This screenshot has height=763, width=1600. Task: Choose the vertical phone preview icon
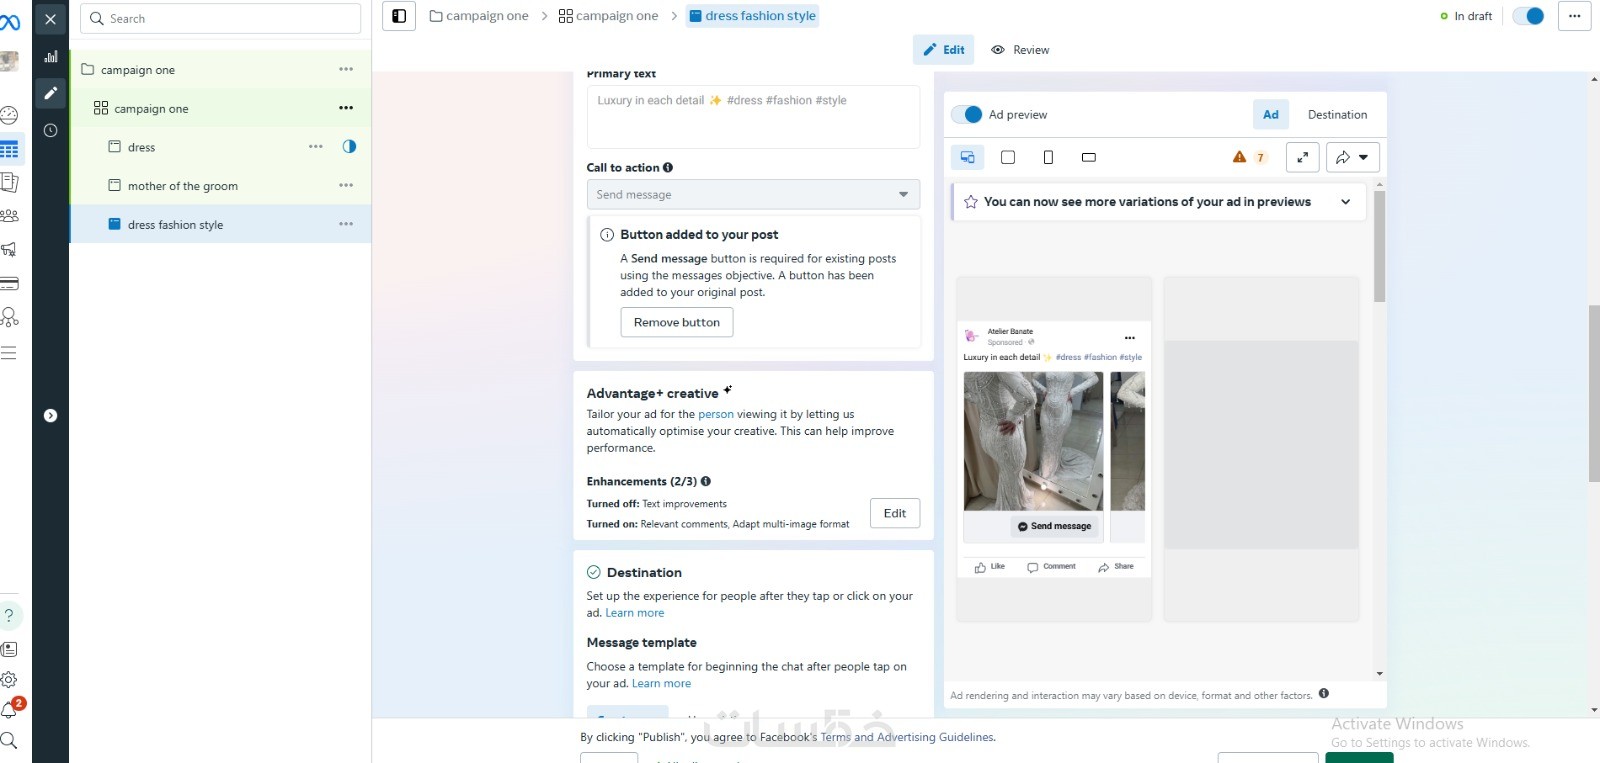pyautogui.click(x=1048, y=157)
